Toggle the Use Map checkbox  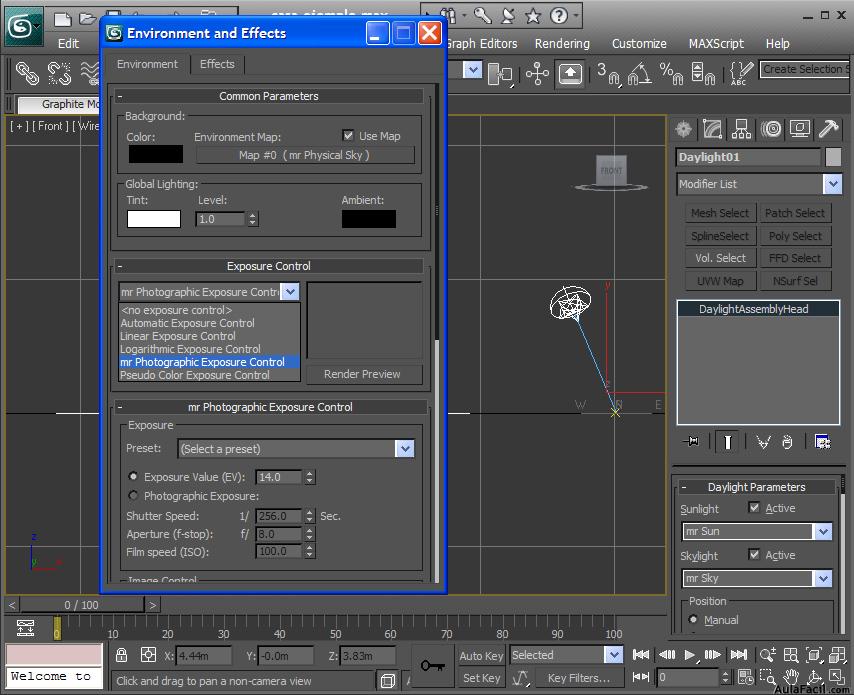tap(348, 135)
